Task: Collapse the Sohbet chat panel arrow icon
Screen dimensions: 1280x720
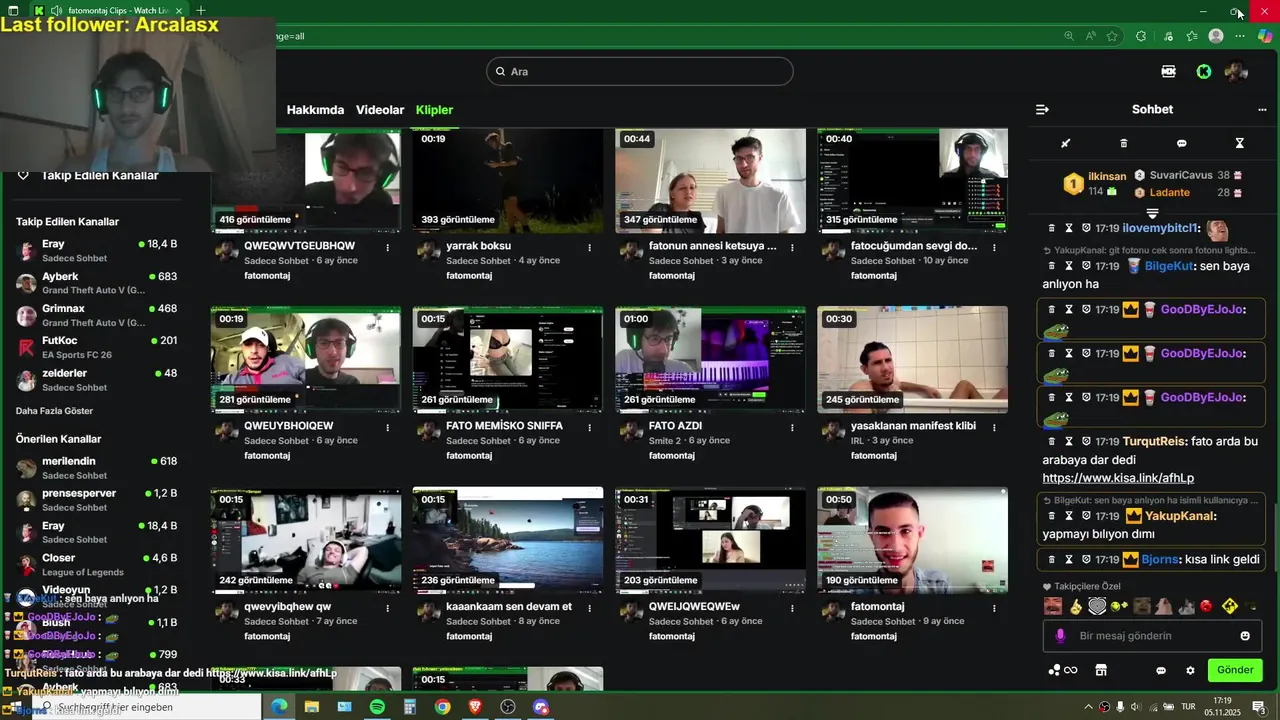Action: tap(1042, 110)
